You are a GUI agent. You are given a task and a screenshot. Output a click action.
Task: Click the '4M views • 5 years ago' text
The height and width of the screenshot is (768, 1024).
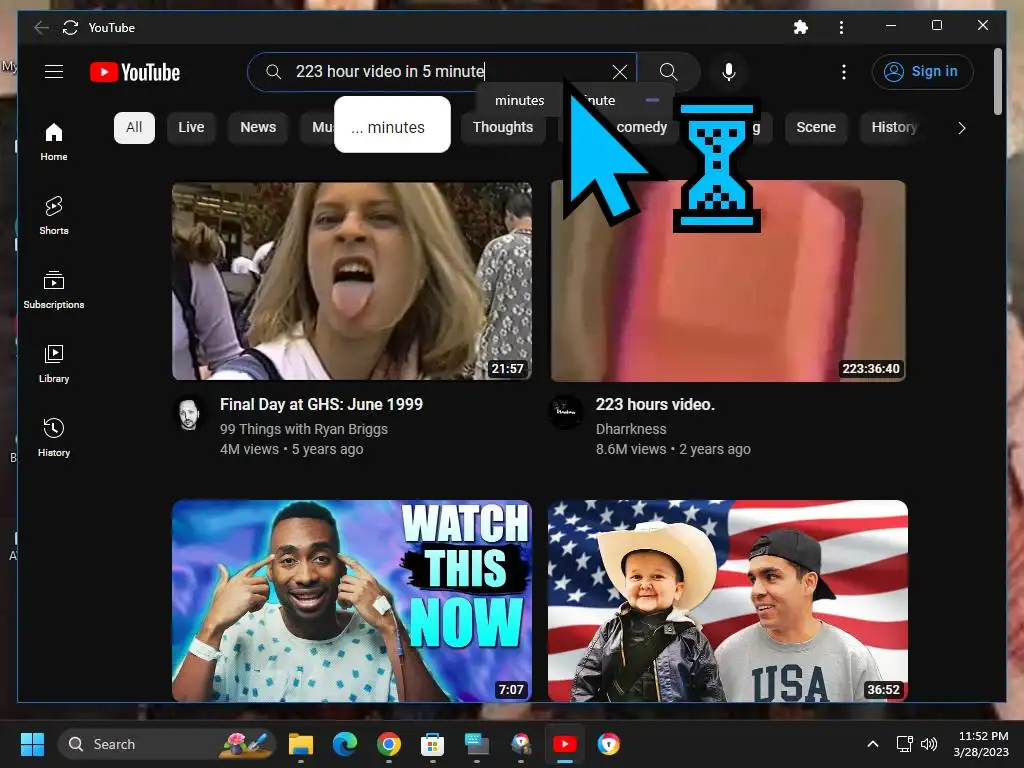tap(291, 449)
